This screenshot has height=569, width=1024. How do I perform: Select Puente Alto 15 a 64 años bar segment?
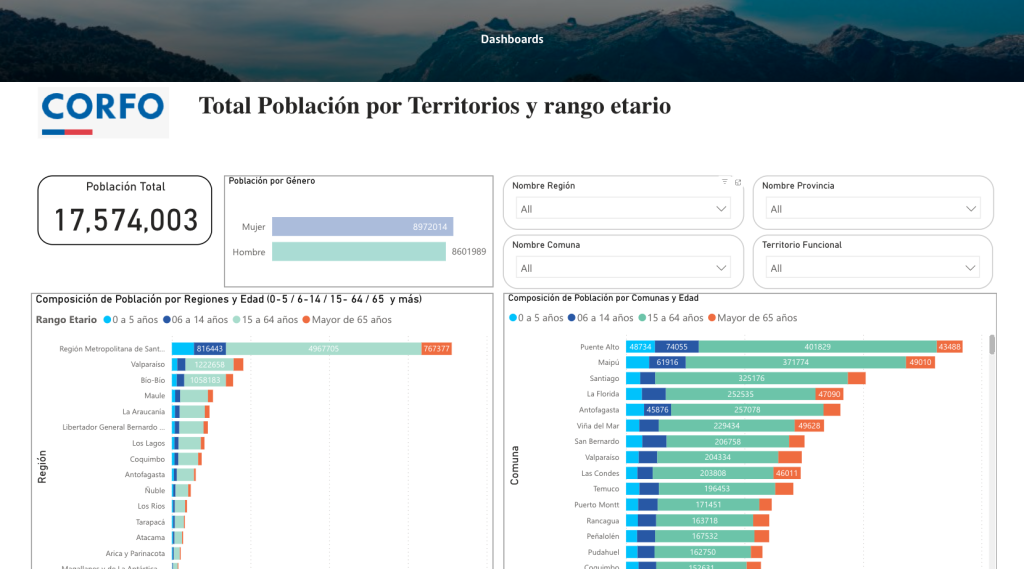[817, 347]
